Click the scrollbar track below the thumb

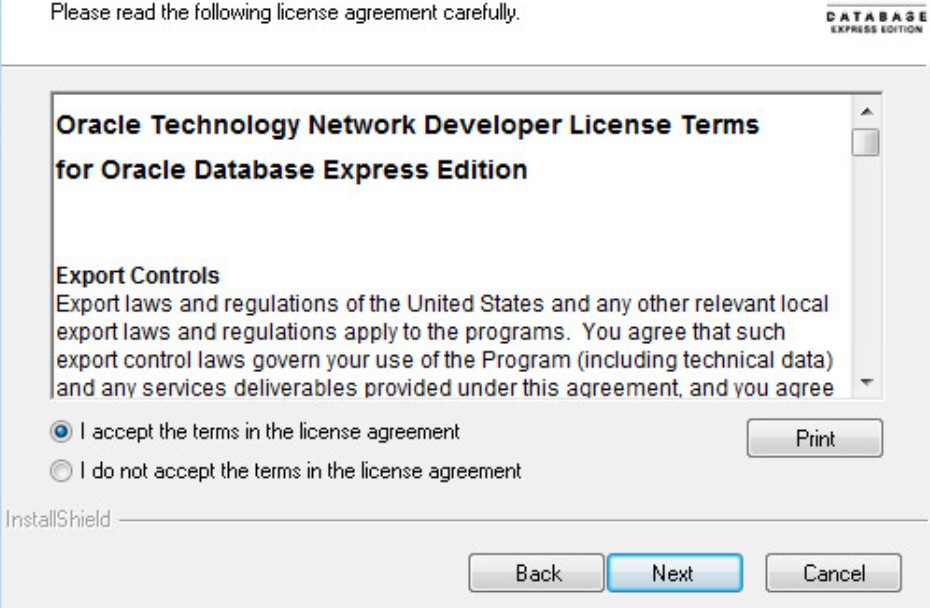867,263
